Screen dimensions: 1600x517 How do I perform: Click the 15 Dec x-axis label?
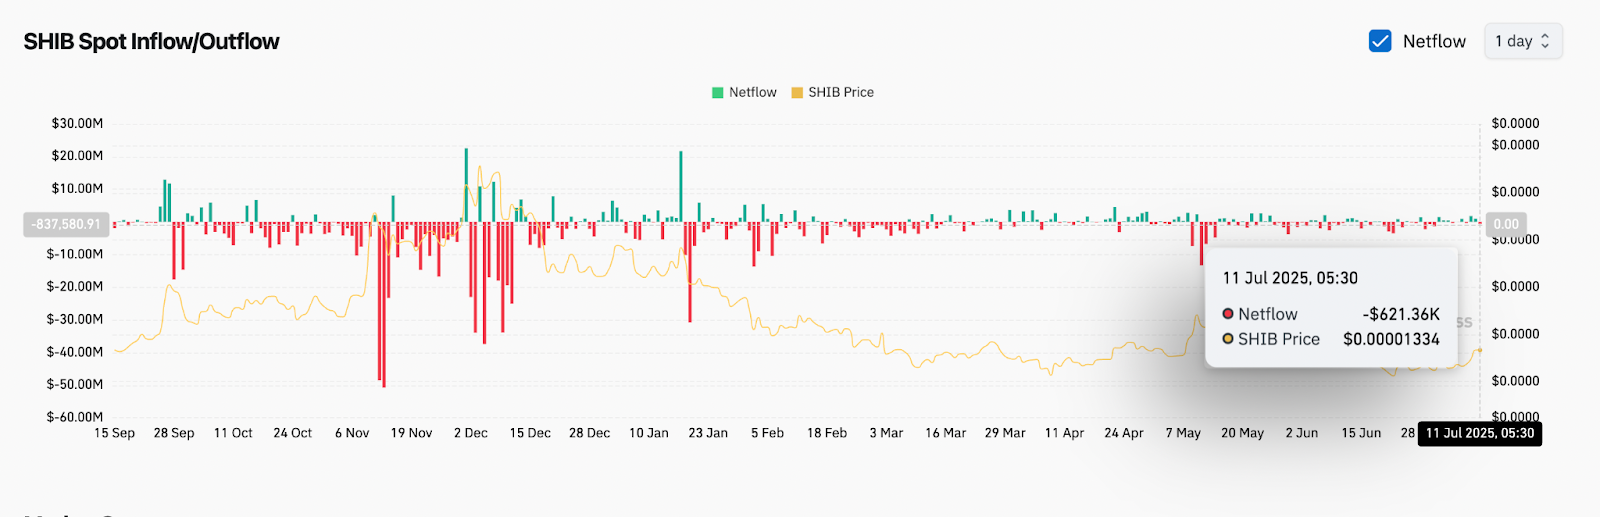(530, 433)
